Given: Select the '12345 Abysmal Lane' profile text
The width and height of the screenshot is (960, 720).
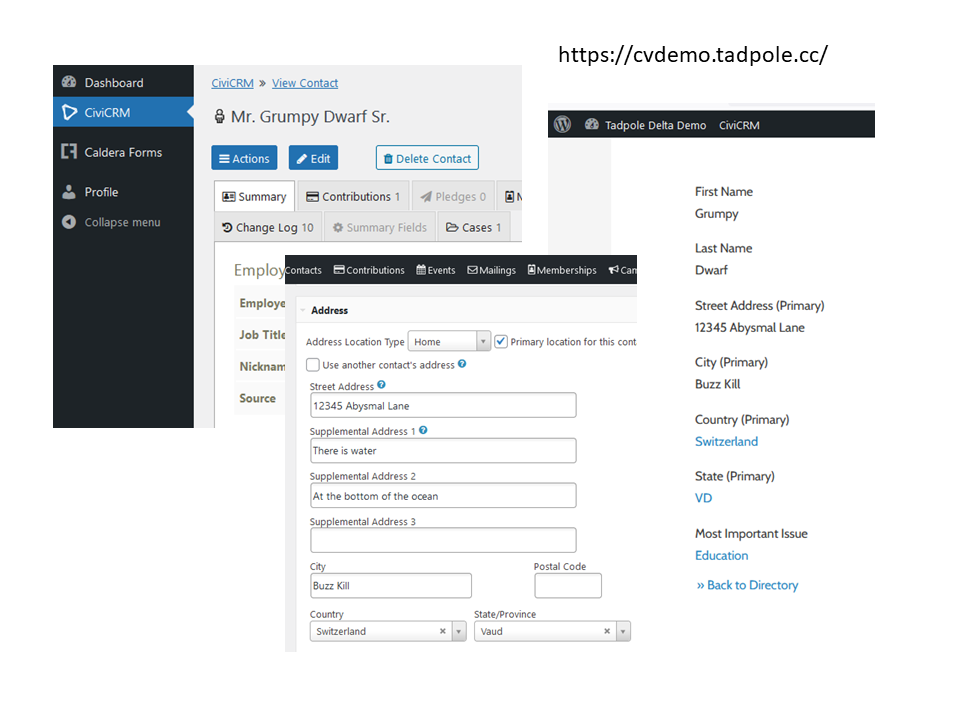Looking at the screenshot, I should click(749, 328).
